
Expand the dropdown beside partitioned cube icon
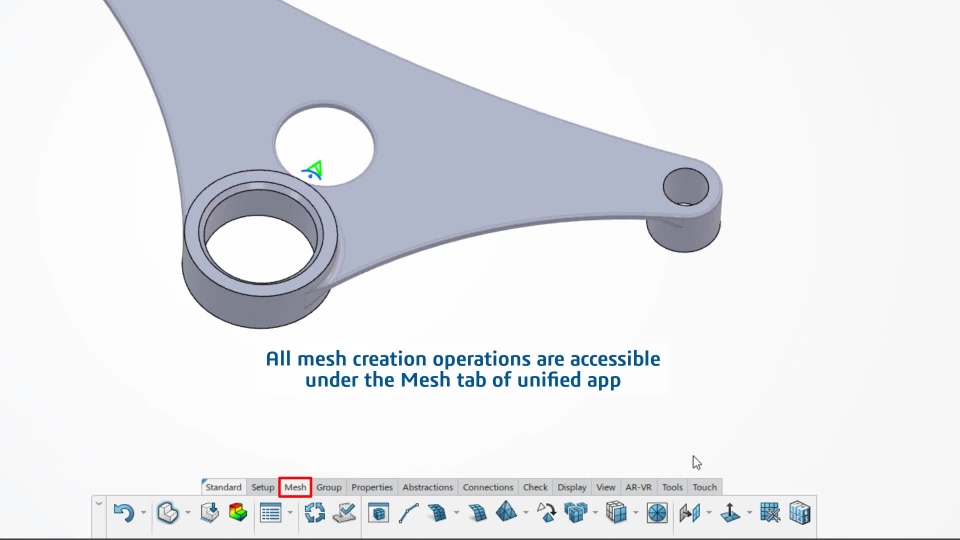coord(636,512)
